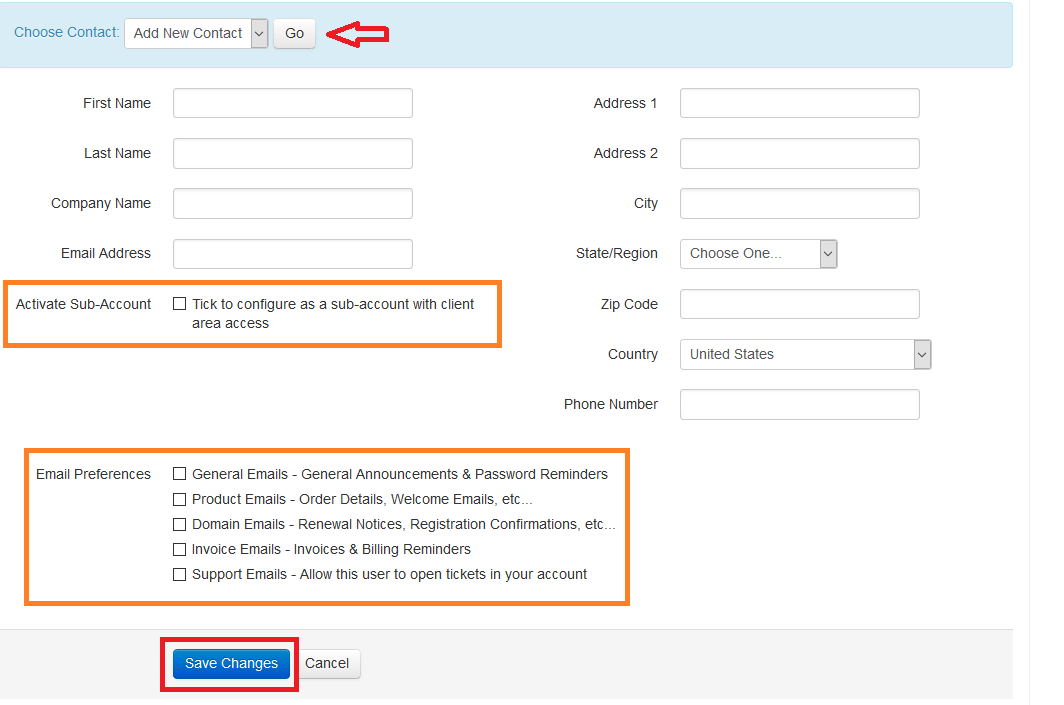The image size is (1064, 705).
Task: Click the Address 1 field
Action: tap(799, 103)
